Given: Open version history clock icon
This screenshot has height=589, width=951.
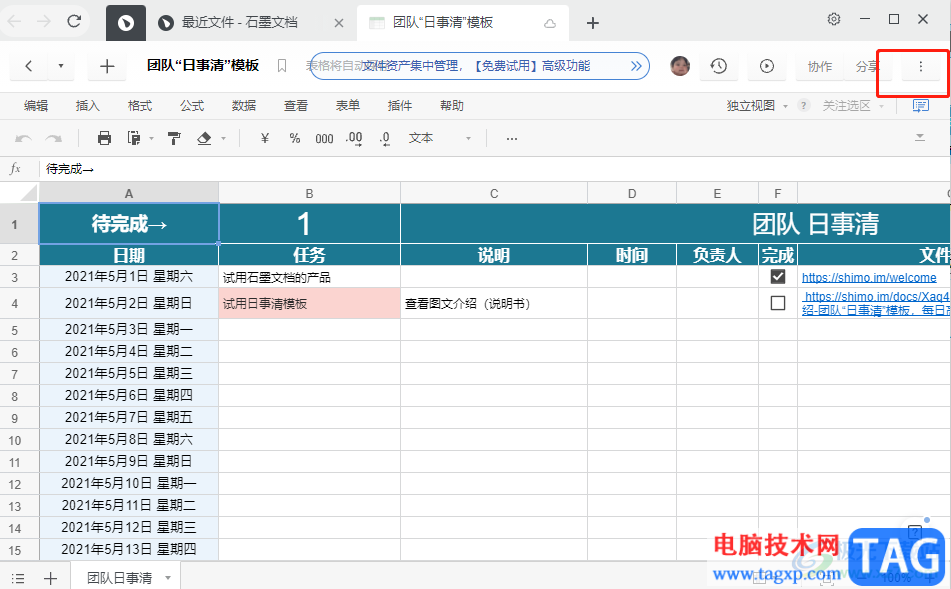Looking at the screenshot, I should (719, 66).
